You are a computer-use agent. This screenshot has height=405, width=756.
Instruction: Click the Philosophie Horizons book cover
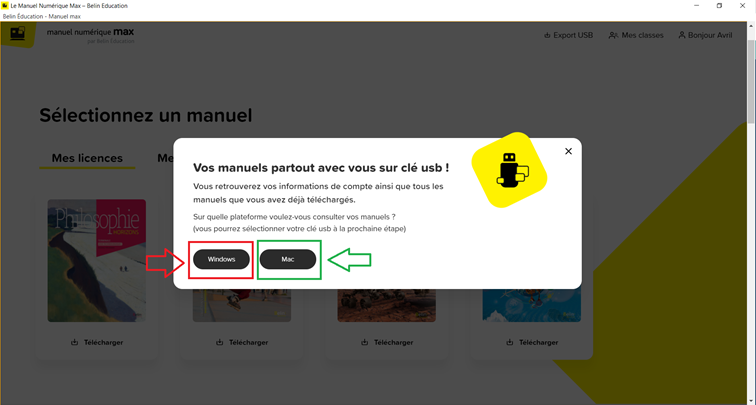tap(96, 260)
